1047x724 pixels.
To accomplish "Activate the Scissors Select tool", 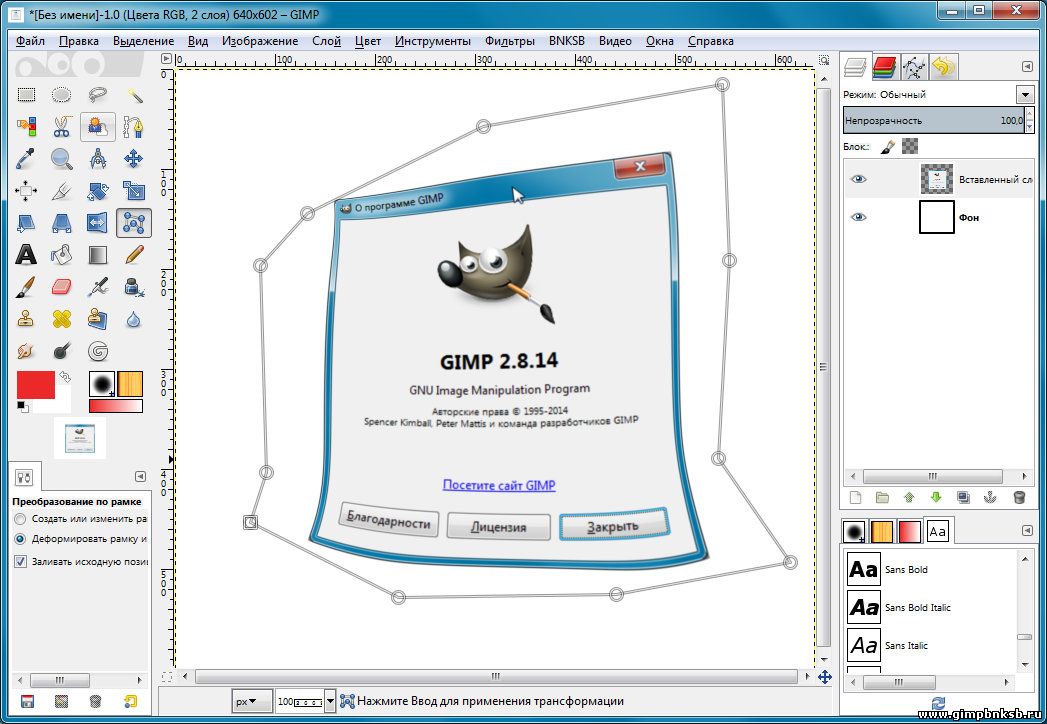I will pos(61,126).
